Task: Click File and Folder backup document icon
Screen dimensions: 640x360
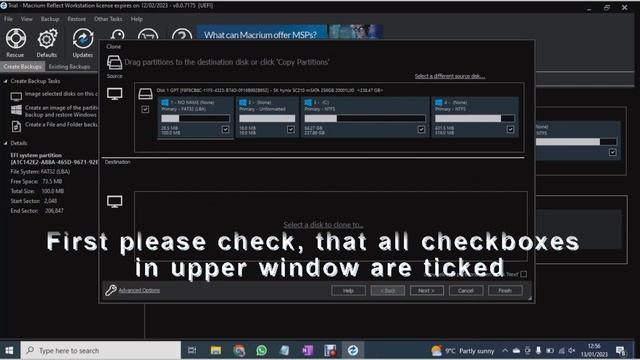Action: pyautogui.click(x=16, y=126)
